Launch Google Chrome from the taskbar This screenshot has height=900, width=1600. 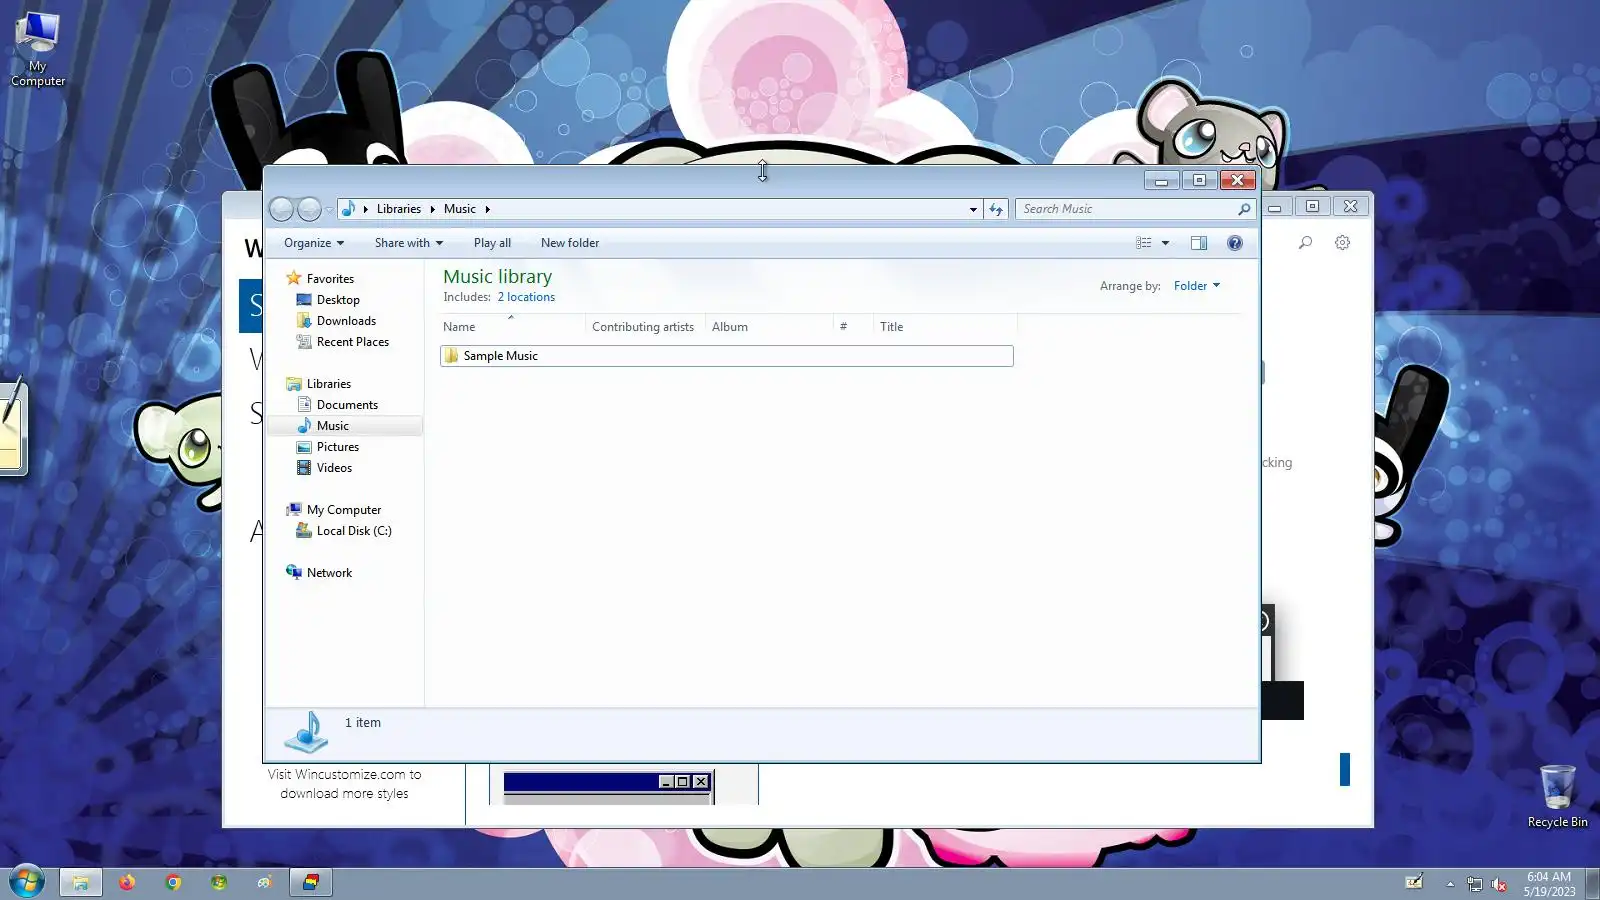coord(173,882)
